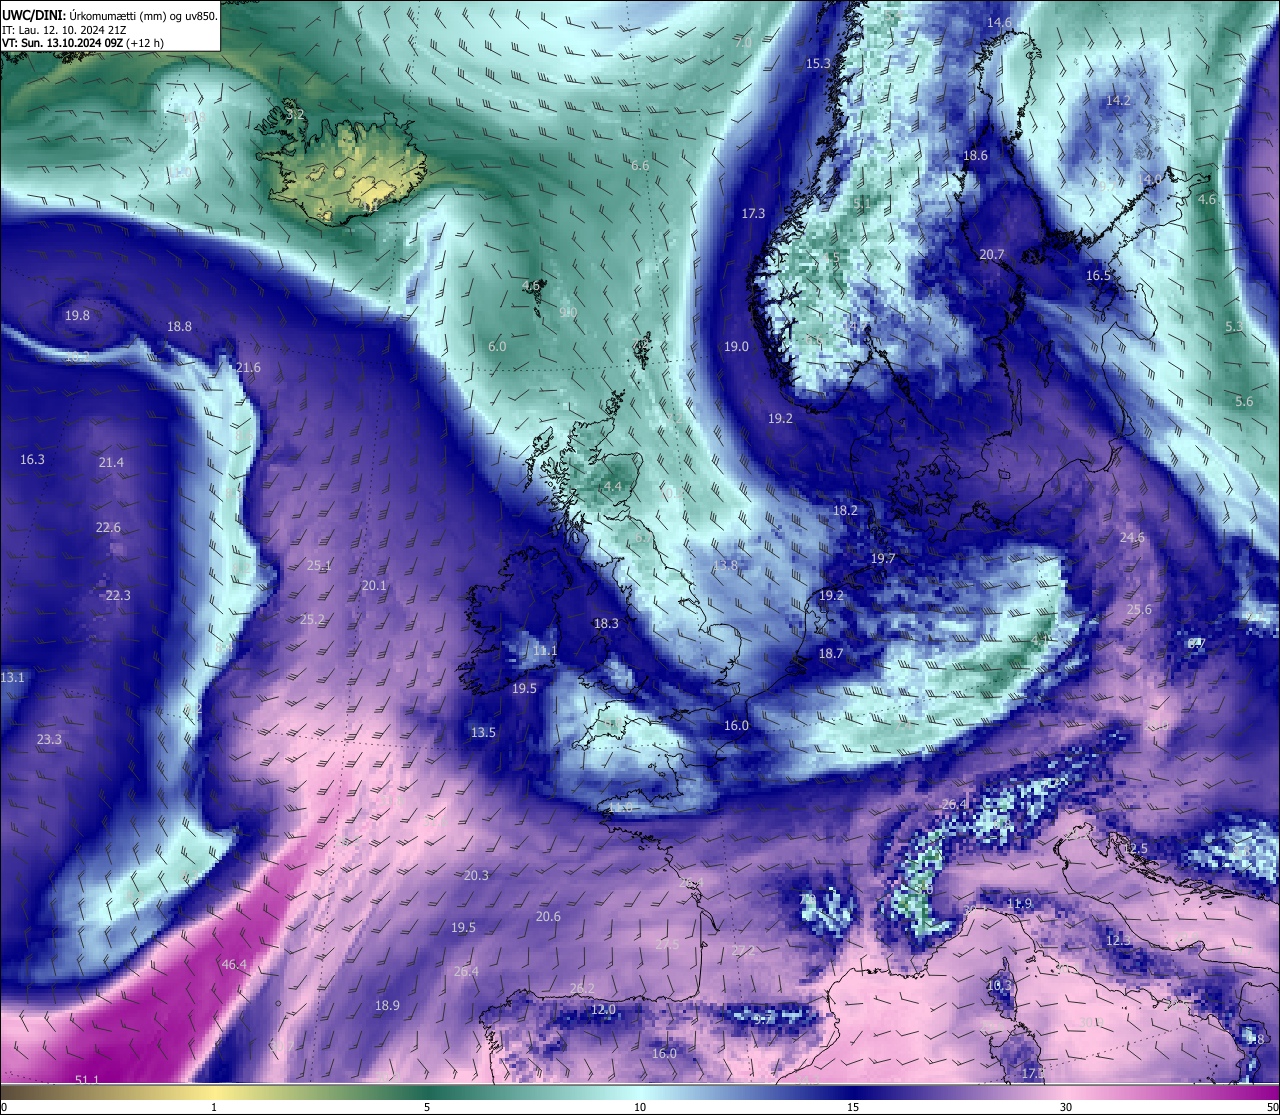Click the '1' tick label on the color scale

coord(214,1107)
